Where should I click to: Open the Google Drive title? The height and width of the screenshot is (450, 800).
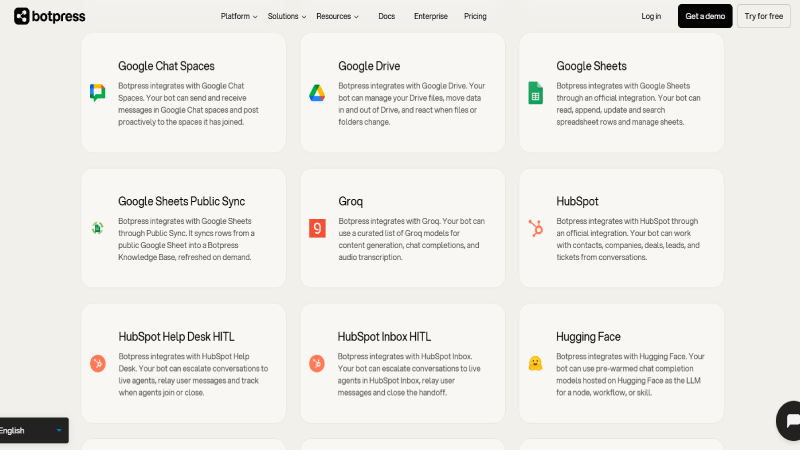coord(369,66)
